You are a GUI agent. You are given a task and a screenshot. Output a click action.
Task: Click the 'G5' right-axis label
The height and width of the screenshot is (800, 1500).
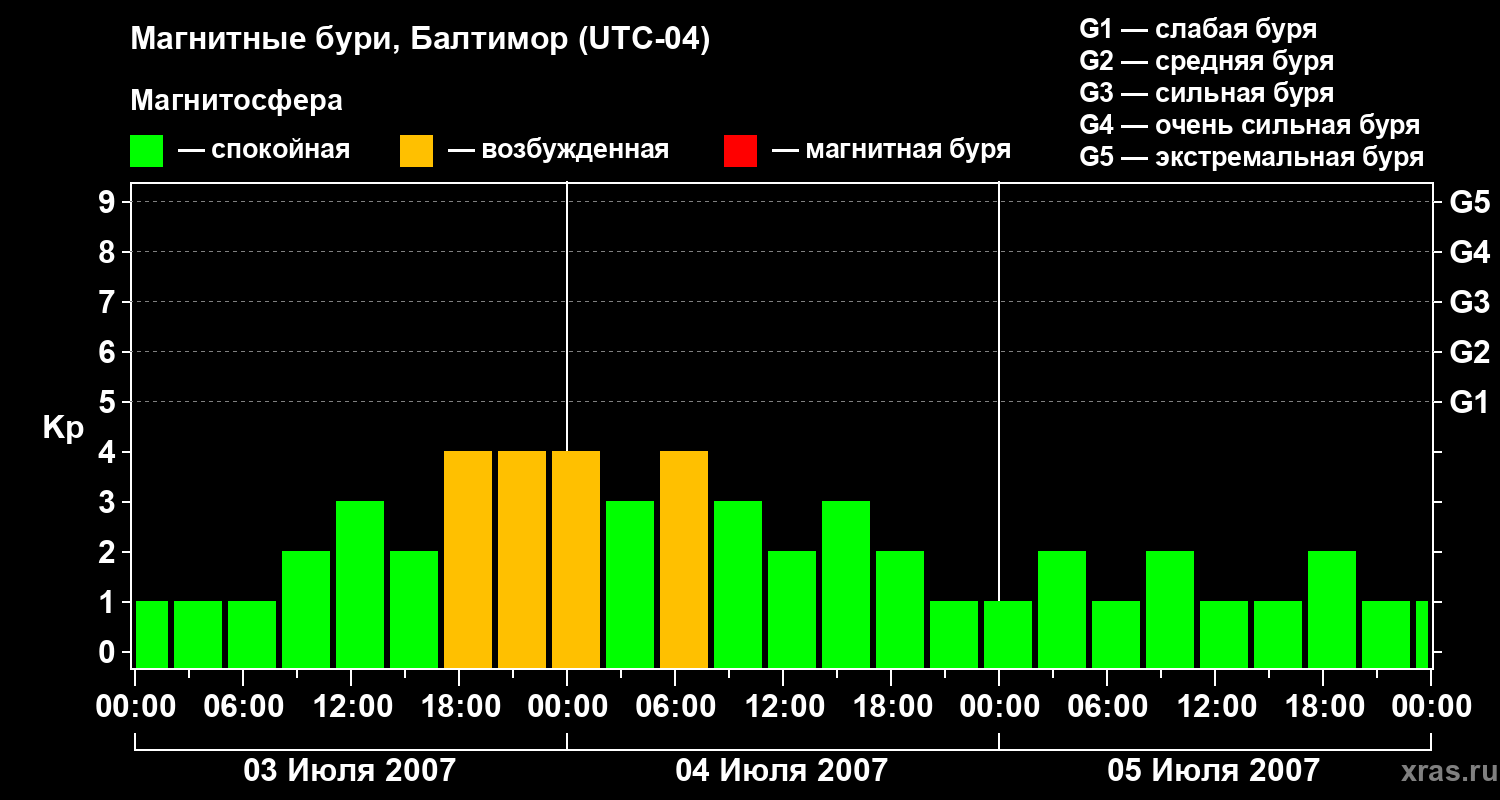[x=1470, y=202]
